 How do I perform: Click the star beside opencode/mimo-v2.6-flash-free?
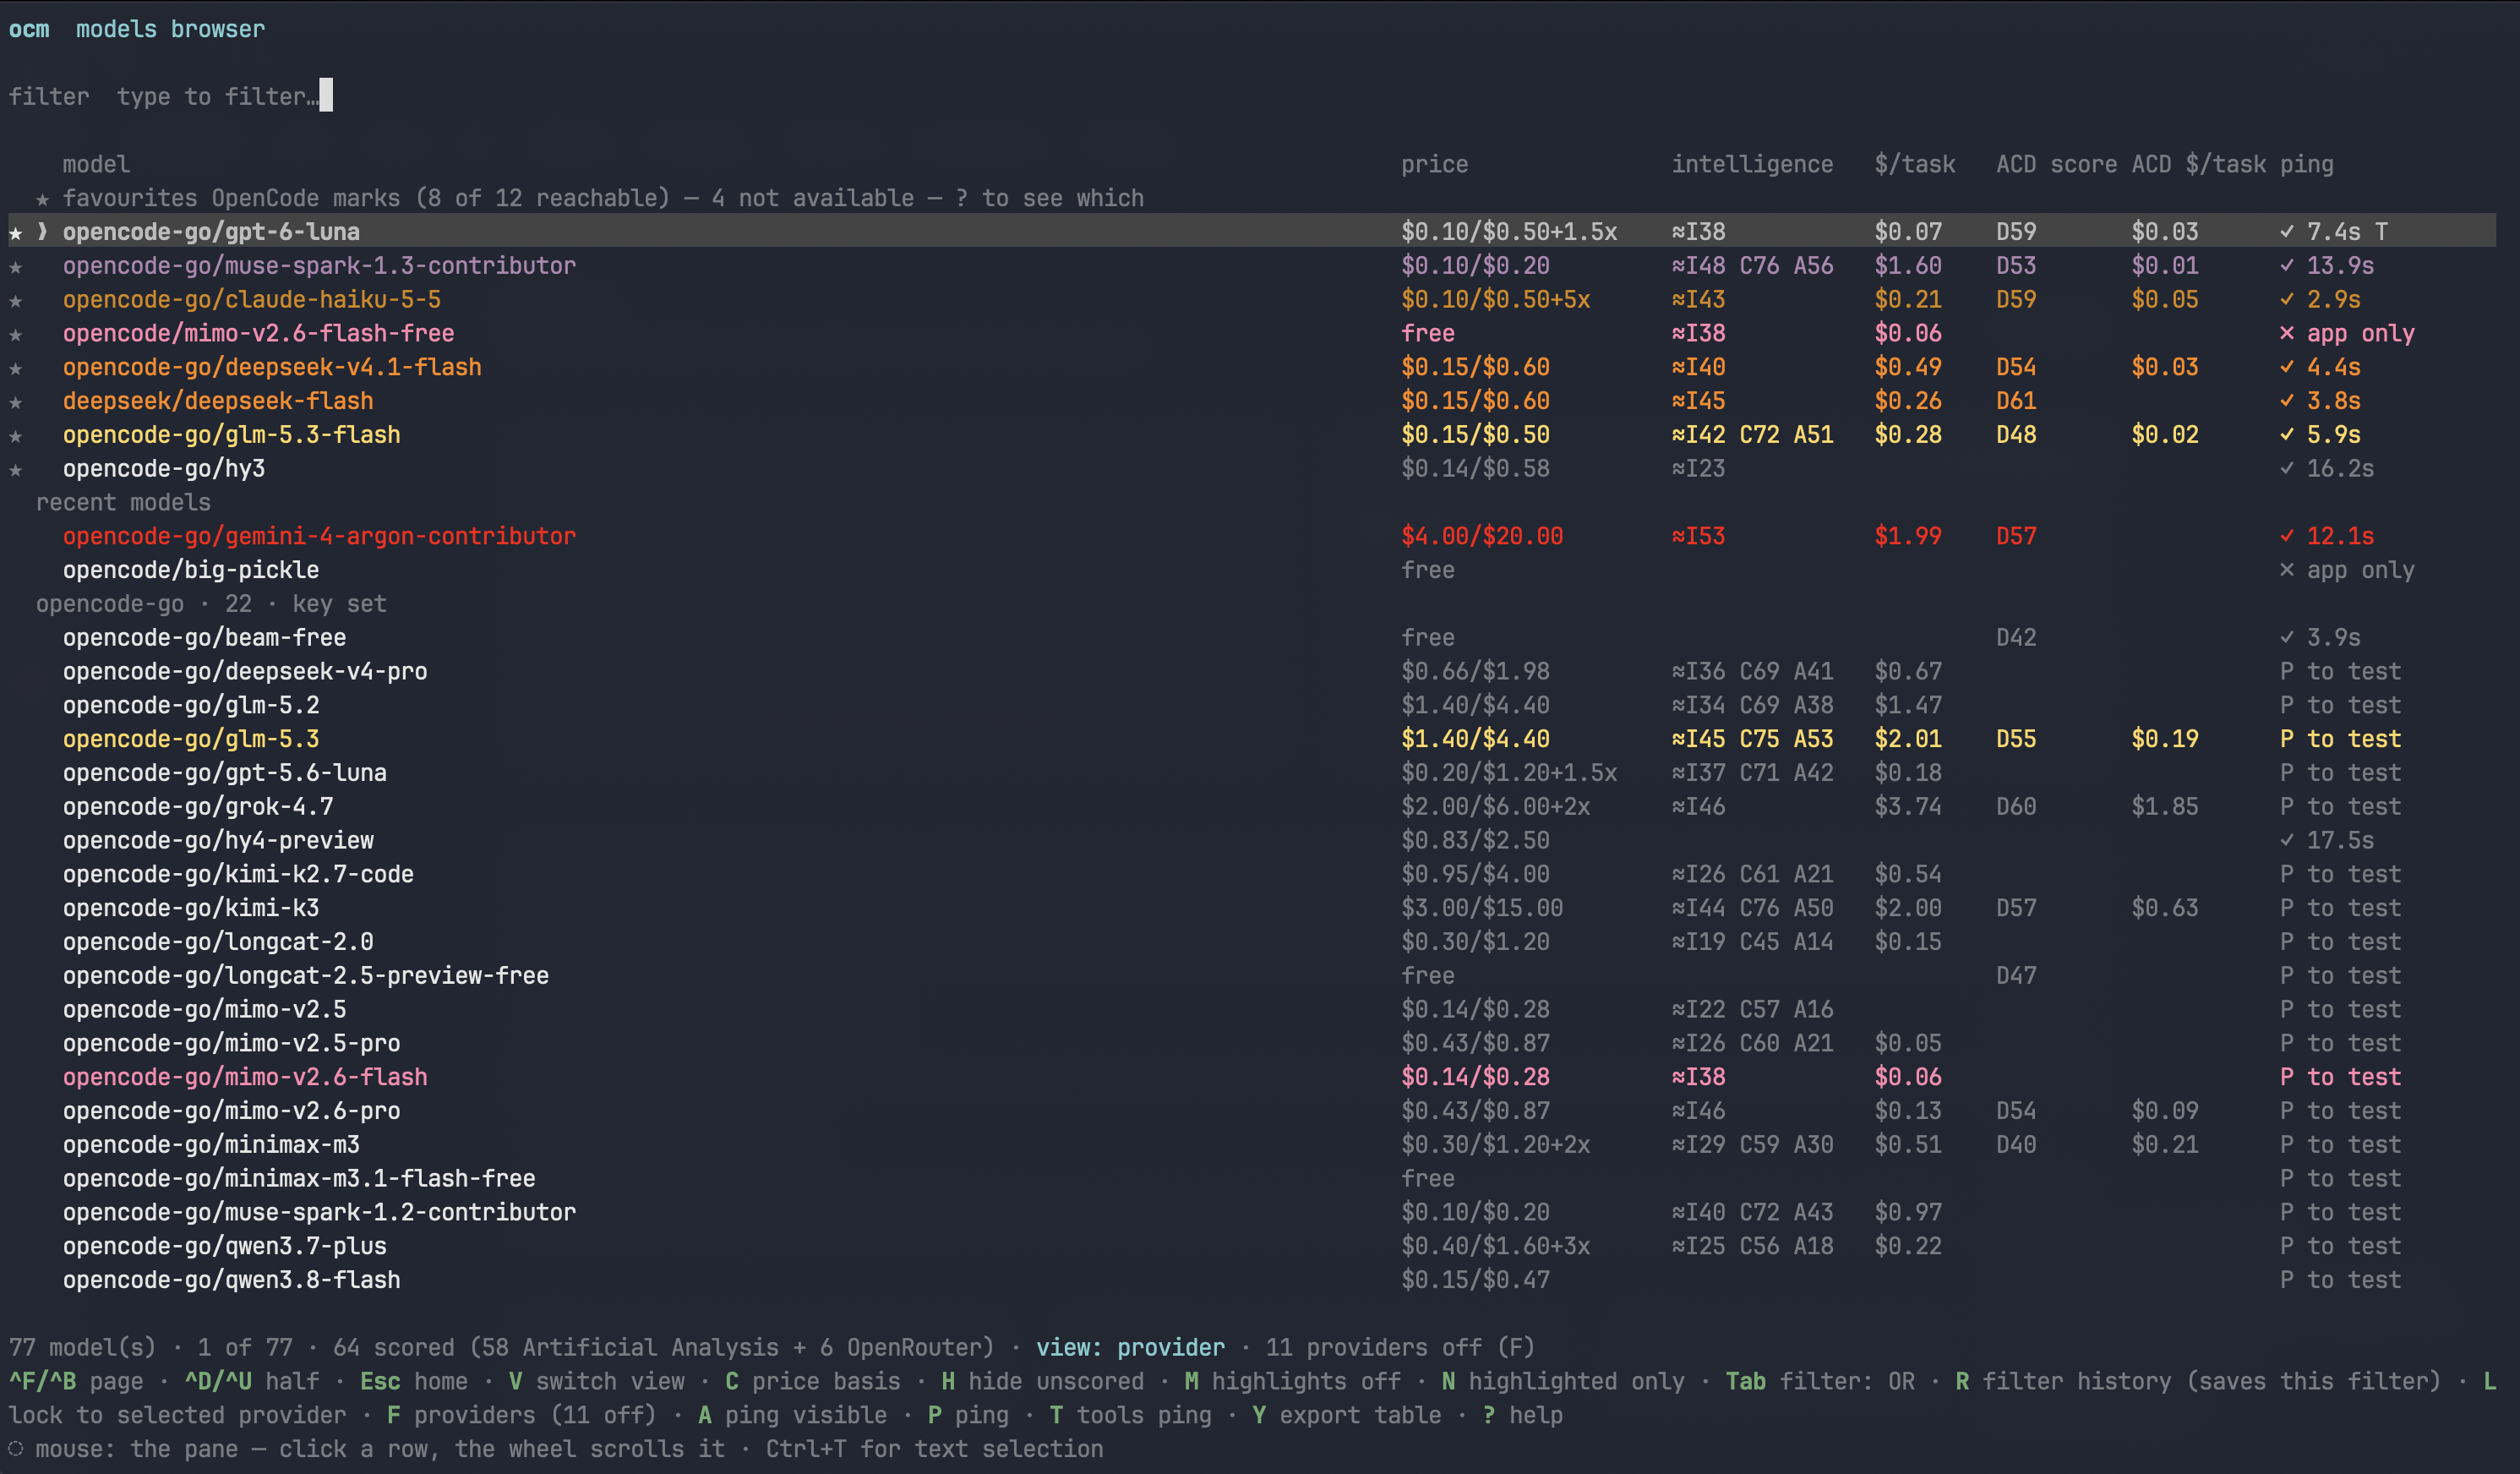tap(16, 334)
